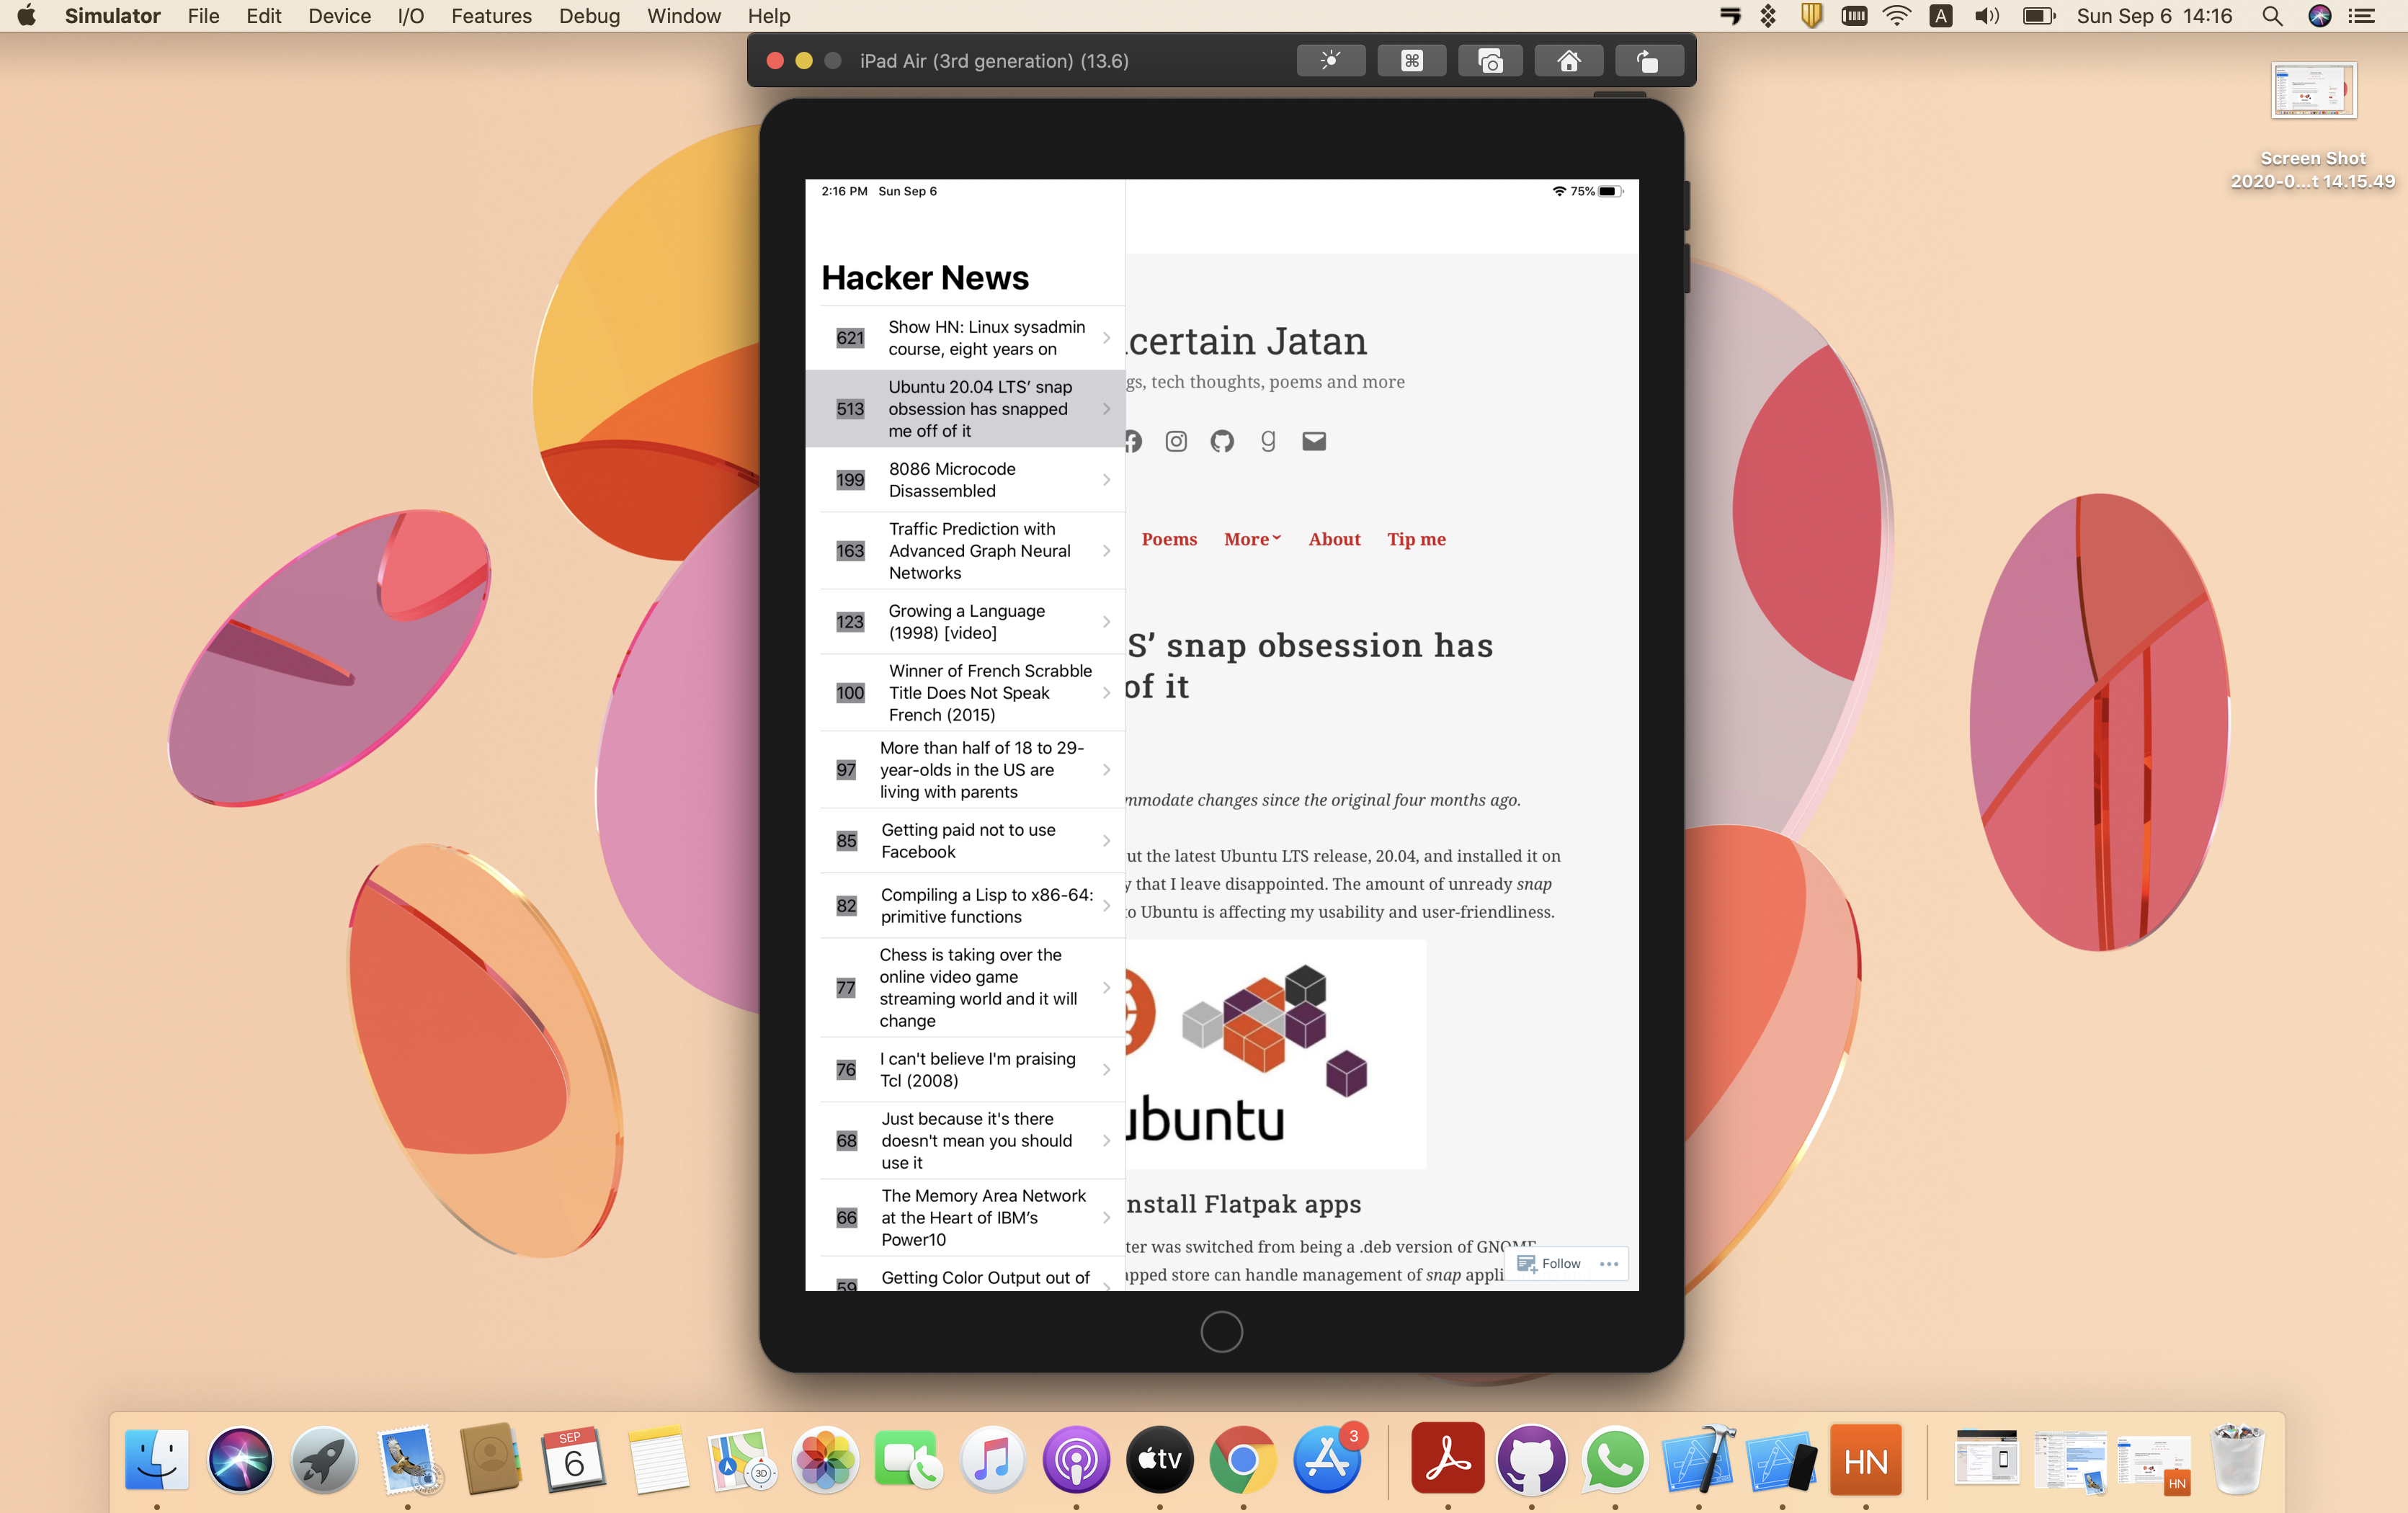Open chevron on Growing a Language row
The width and height of the screenshot is (2408, 1513).
[1106, 622]
